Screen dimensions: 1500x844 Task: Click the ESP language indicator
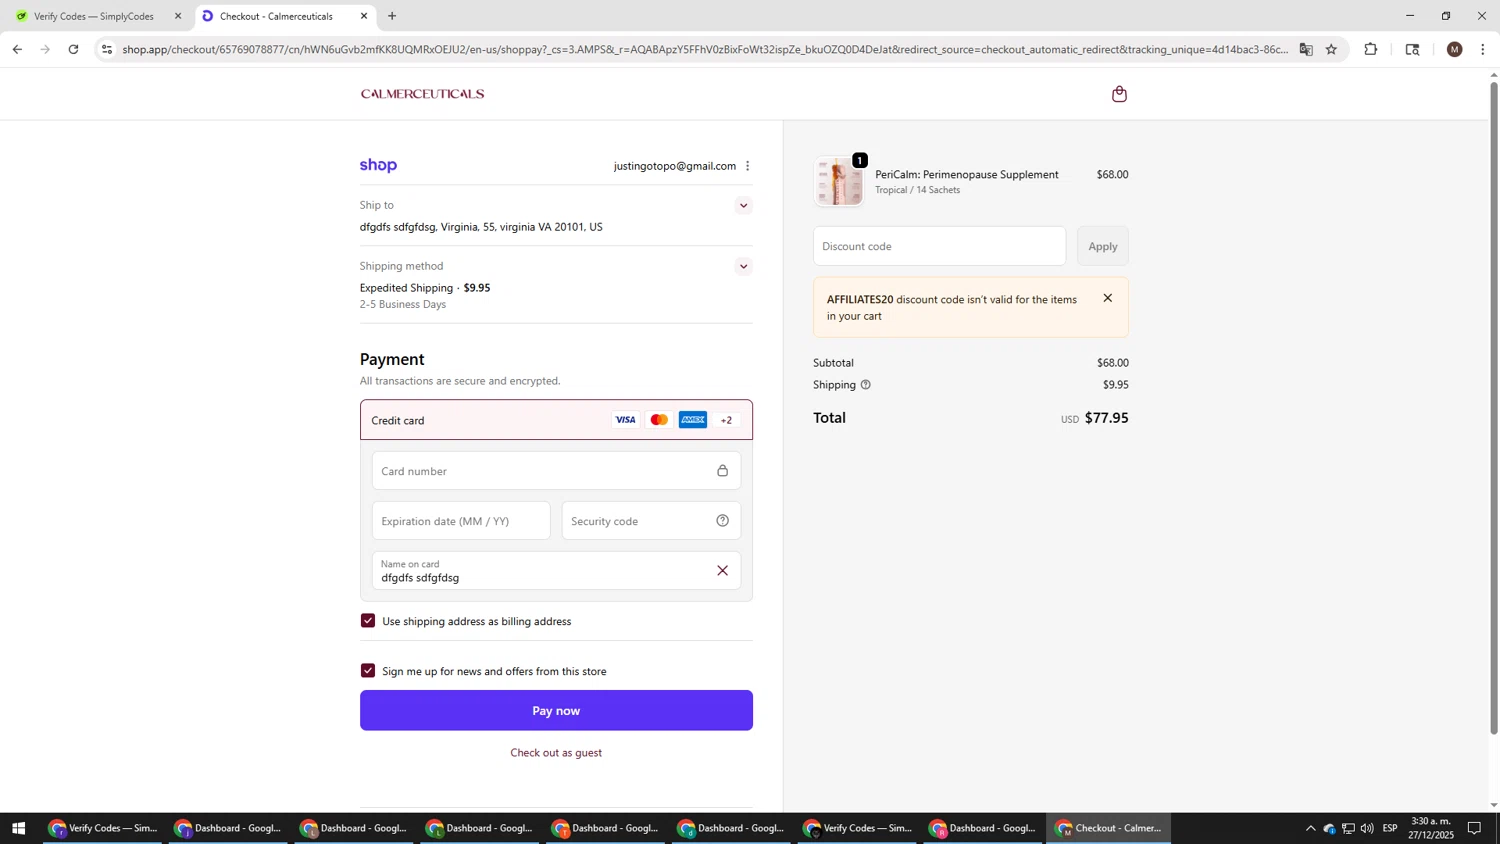1390,828
